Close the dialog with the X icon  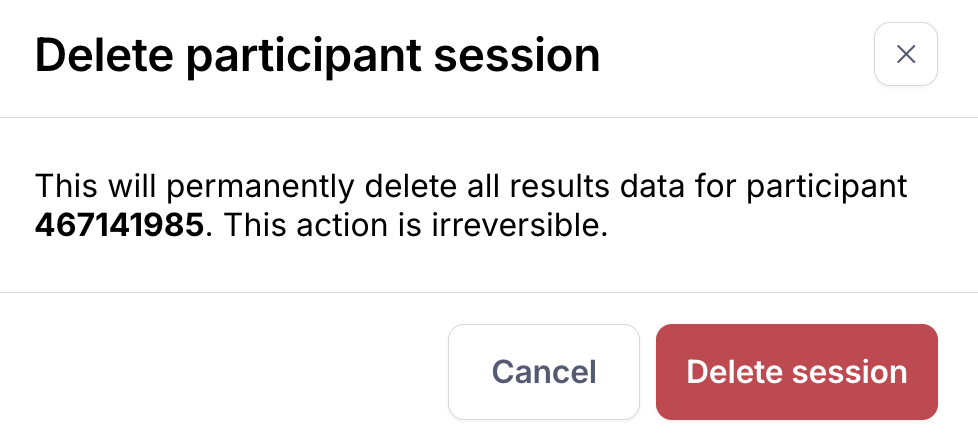click(x=905, y=54)
